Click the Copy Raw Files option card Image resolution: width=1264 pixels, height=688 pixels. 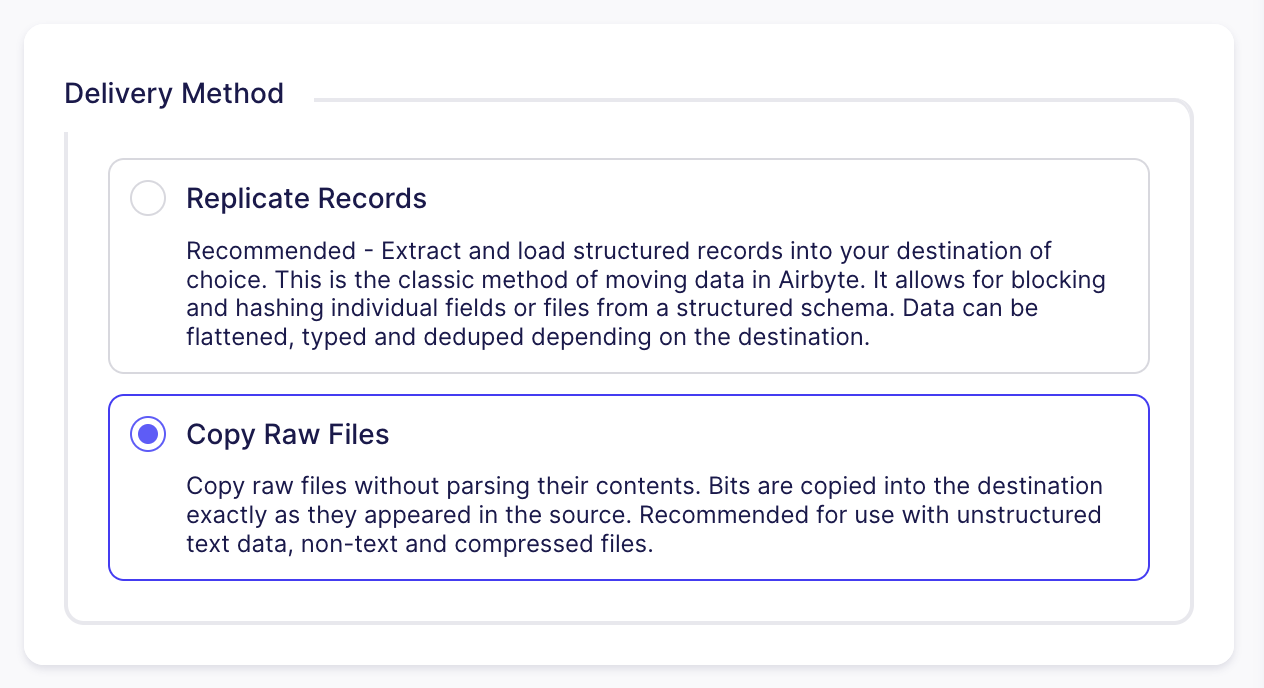(628, 487)
